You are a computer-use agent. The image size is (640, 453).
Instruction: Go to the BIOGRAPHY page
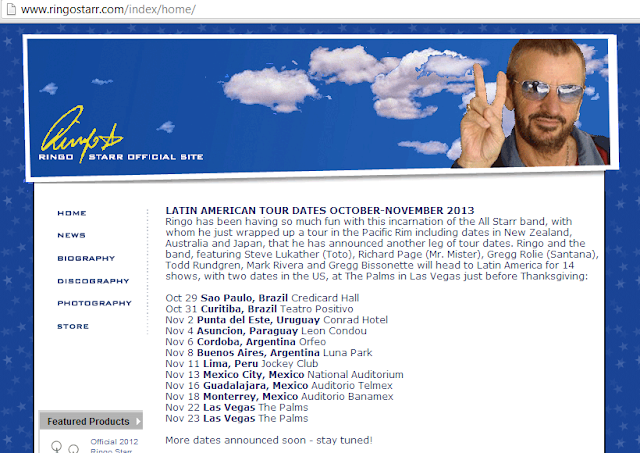[x=86, y=258]
